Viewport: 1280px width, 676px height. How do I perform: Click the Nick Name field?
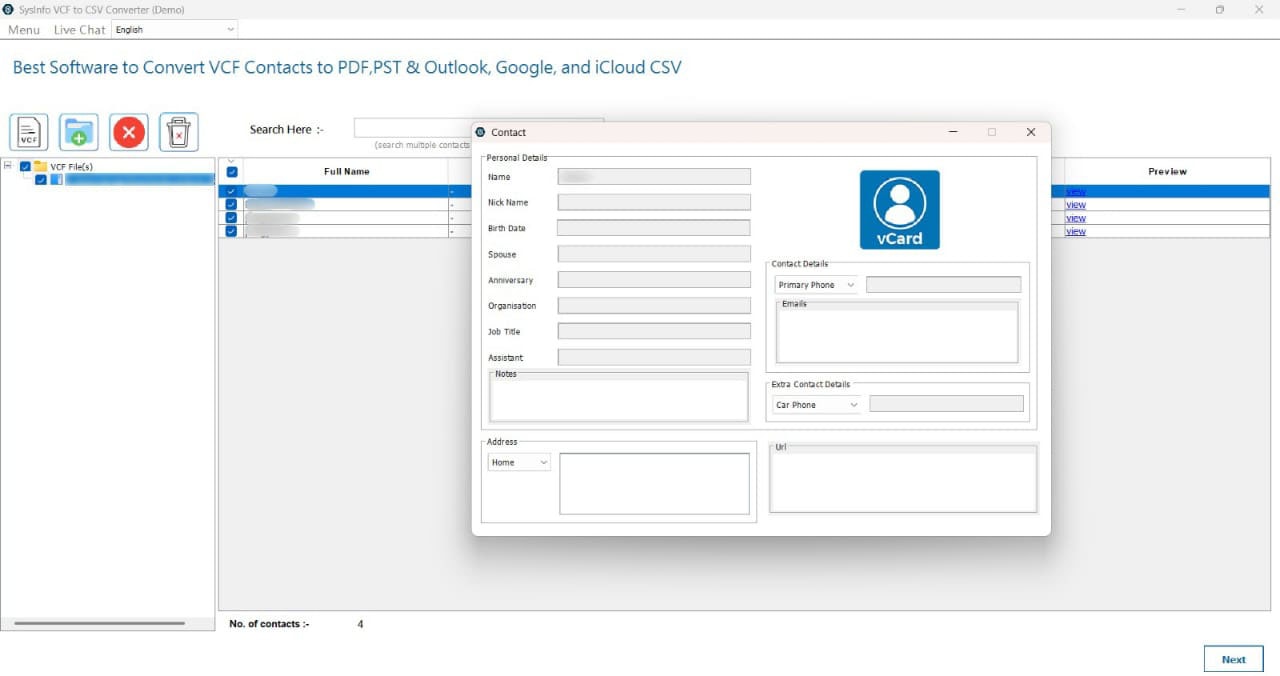point(654,202)
